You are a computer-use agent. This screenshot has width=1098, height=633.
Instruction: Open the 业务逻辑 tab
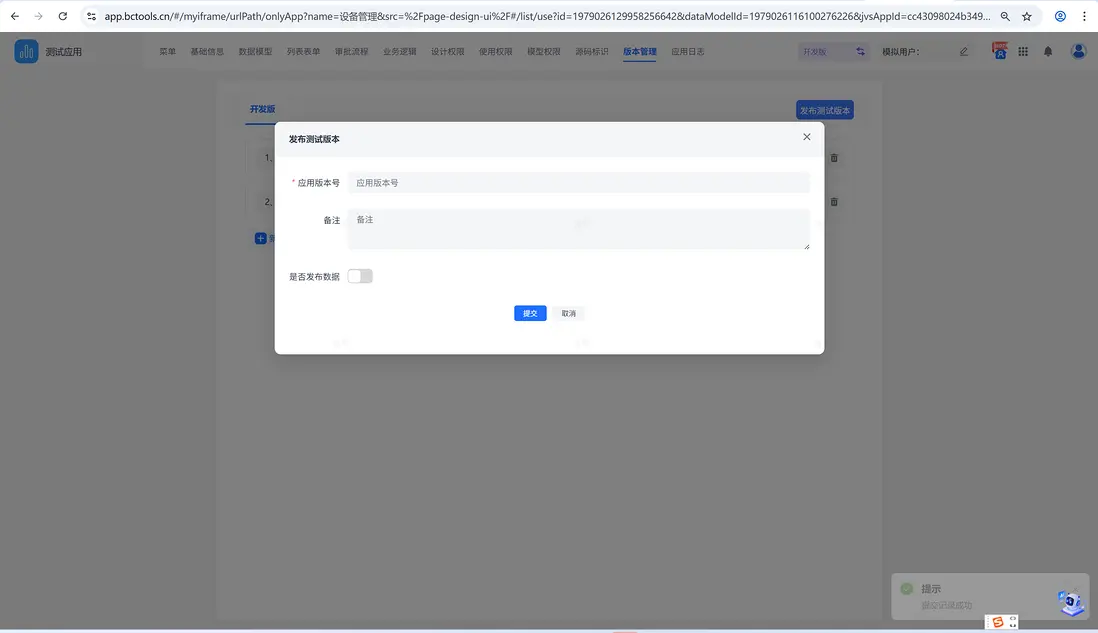(x=400, y=51)
